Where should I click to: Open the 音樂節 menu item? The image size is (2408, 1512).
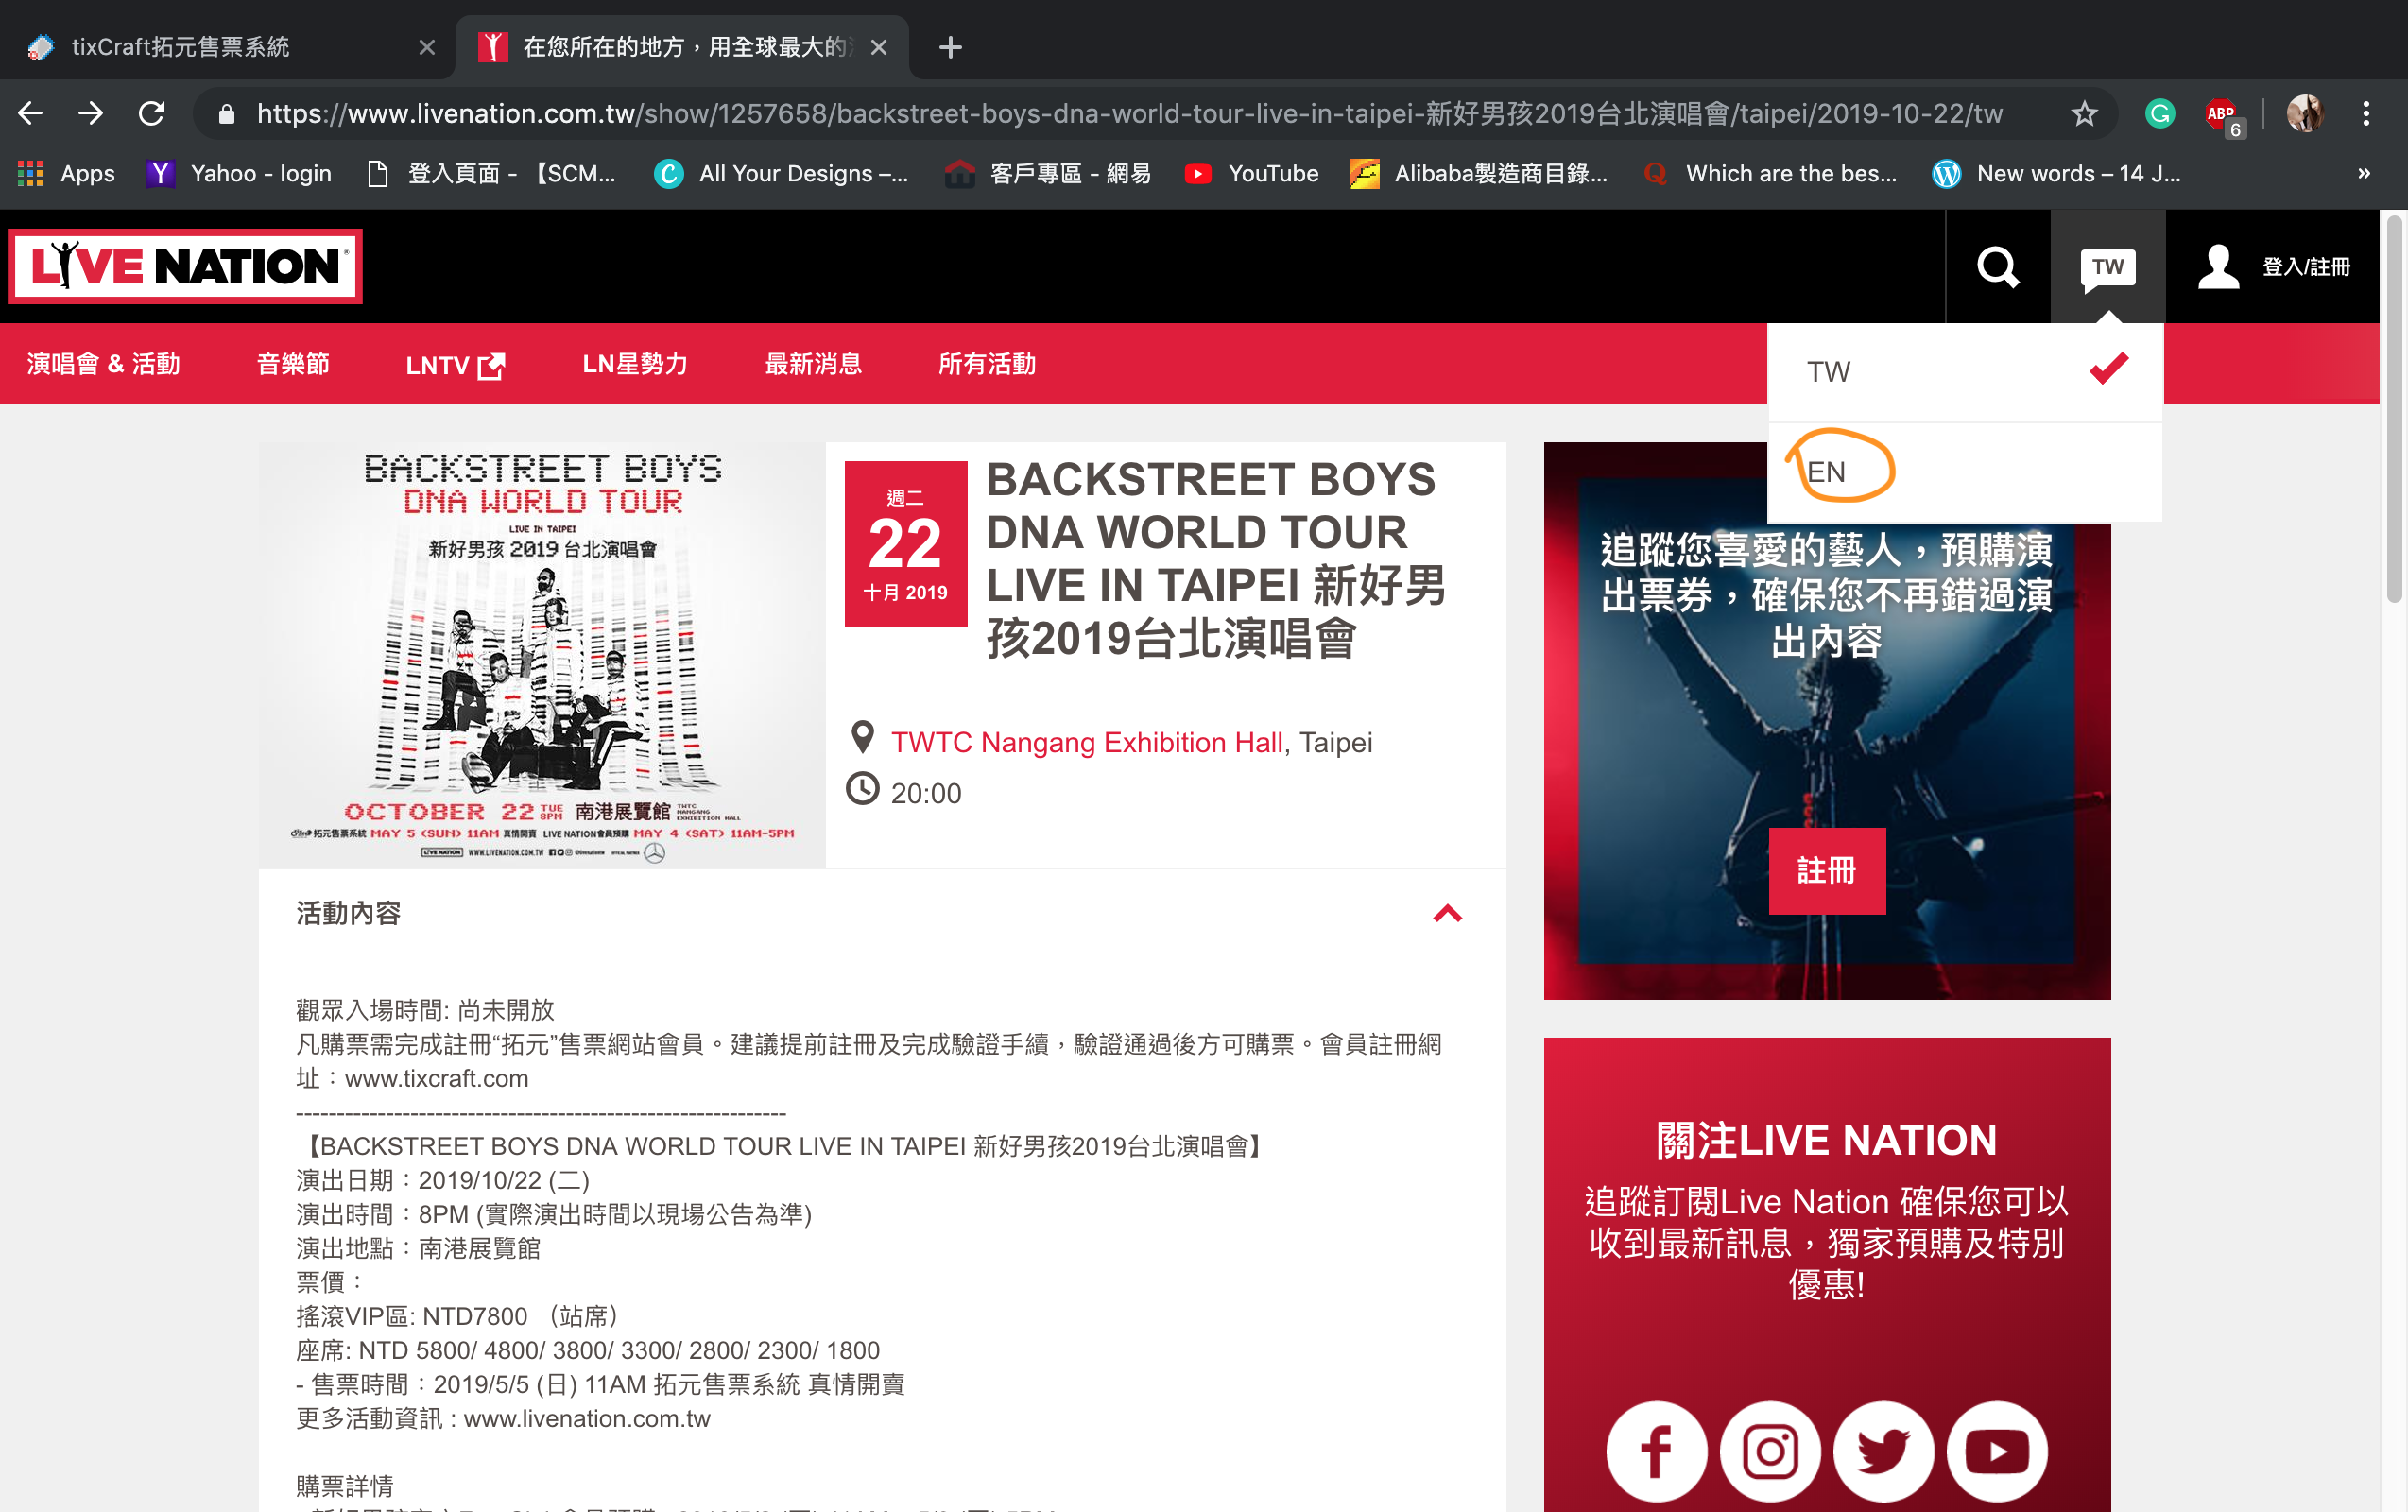click(293, 364)
